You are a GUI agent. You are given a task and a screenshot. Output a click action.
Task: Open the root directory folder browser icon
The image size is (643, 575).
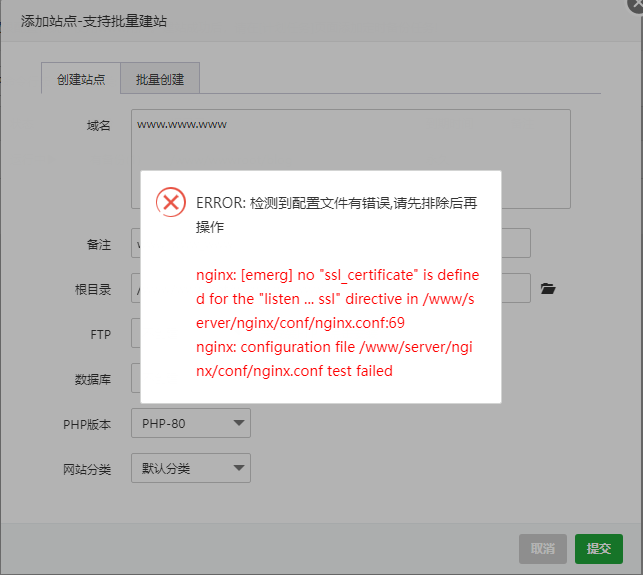pos(547,289)
